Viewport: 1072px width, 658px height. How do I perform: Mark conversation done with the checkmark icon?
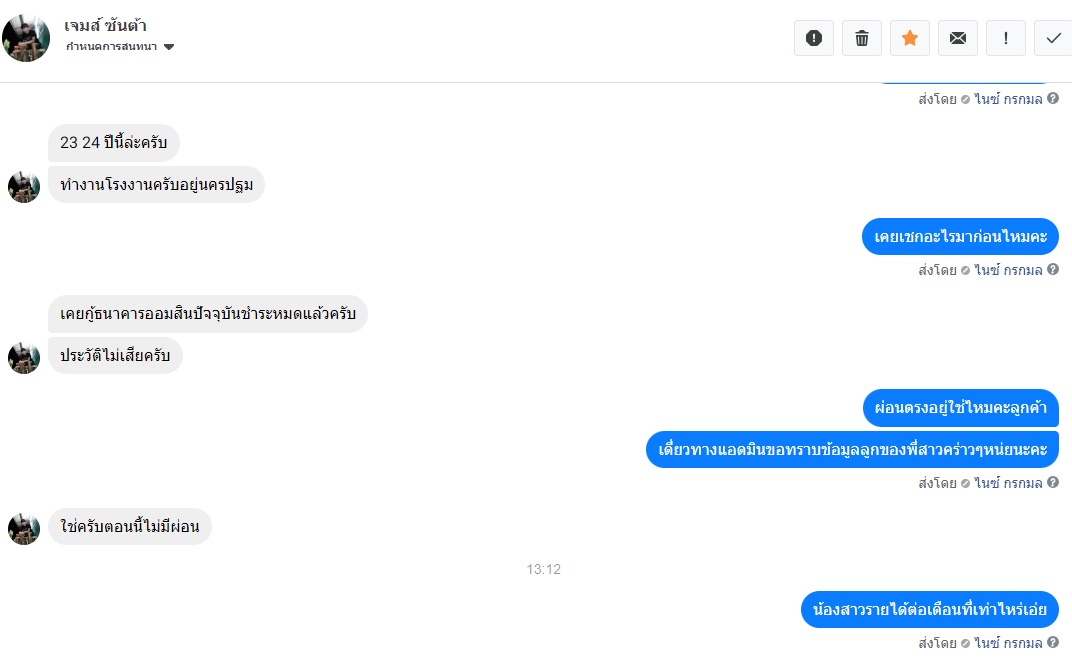click(1054, 38)
